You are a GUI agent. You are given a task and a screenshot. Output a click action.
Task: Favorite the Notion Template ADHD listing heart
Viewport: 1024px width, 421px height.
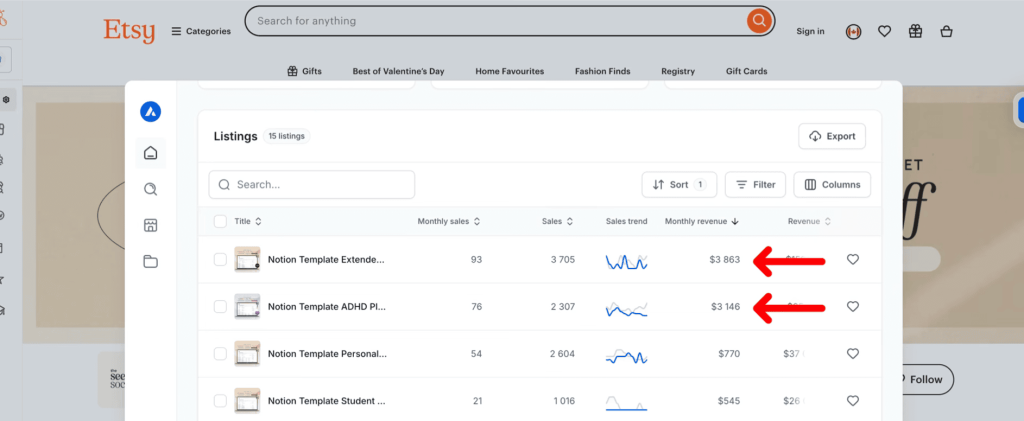(x=852, y=307)
